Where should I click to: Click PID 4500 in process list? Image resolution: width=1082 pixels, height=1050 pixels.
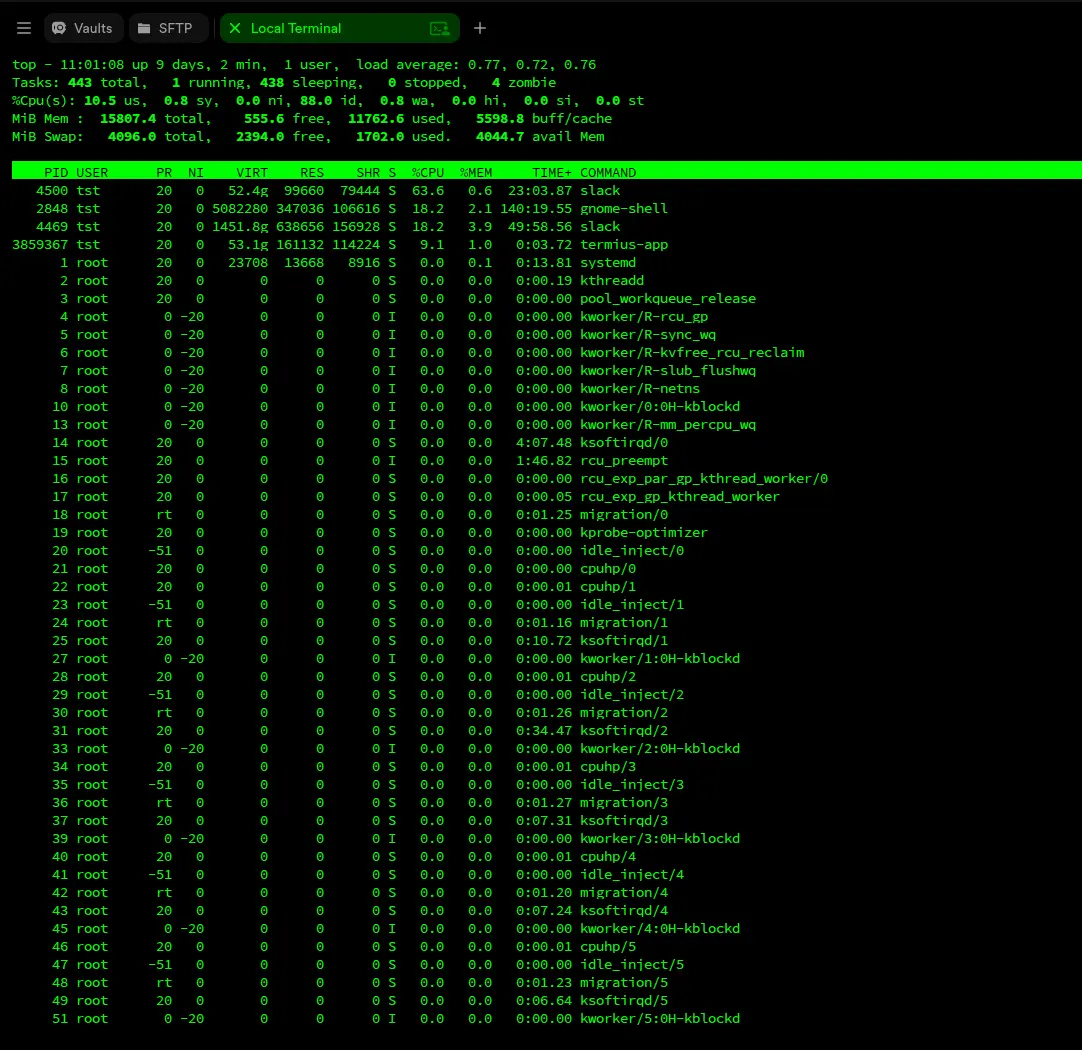(x=52, y=190)
